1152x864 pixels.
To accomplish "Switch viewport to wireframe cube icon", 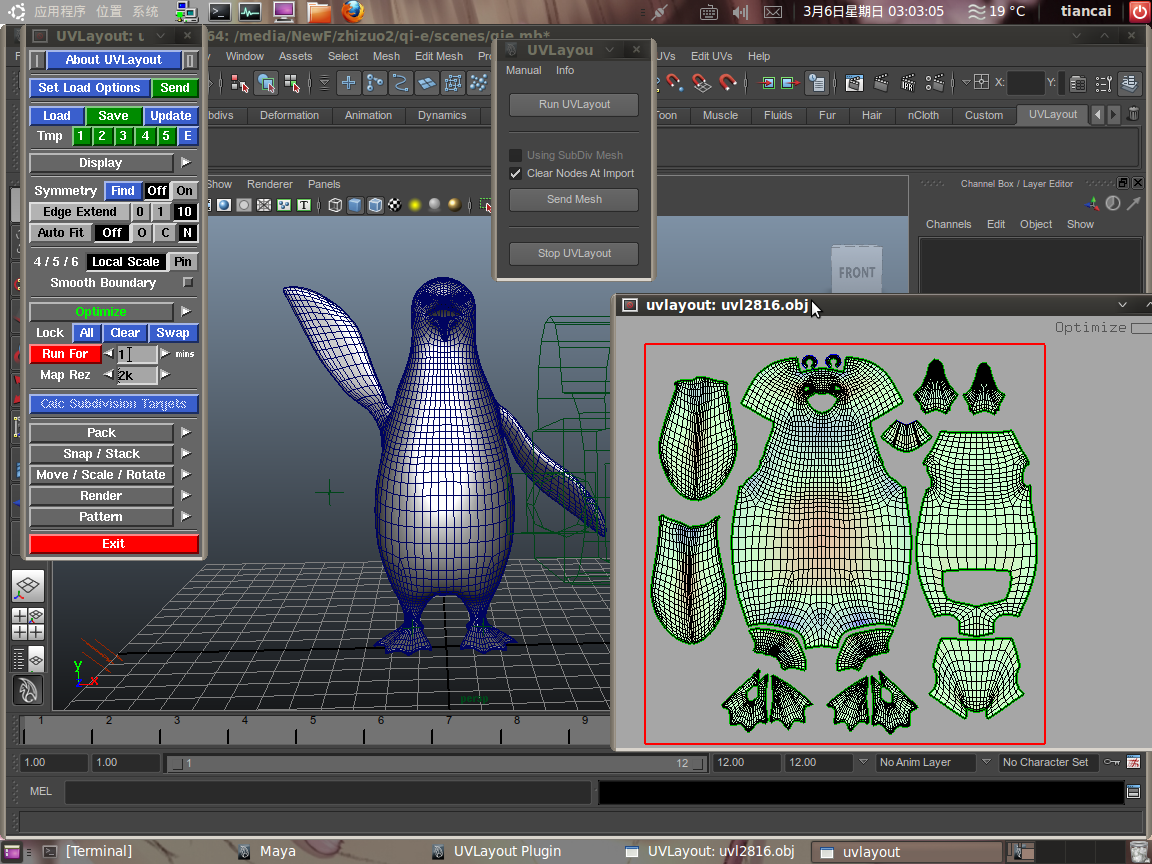I will pos(335,205).
